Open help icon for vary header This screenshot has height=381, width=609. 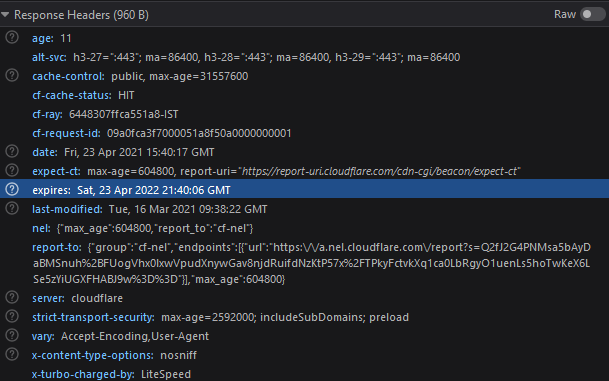click(12, 336)
